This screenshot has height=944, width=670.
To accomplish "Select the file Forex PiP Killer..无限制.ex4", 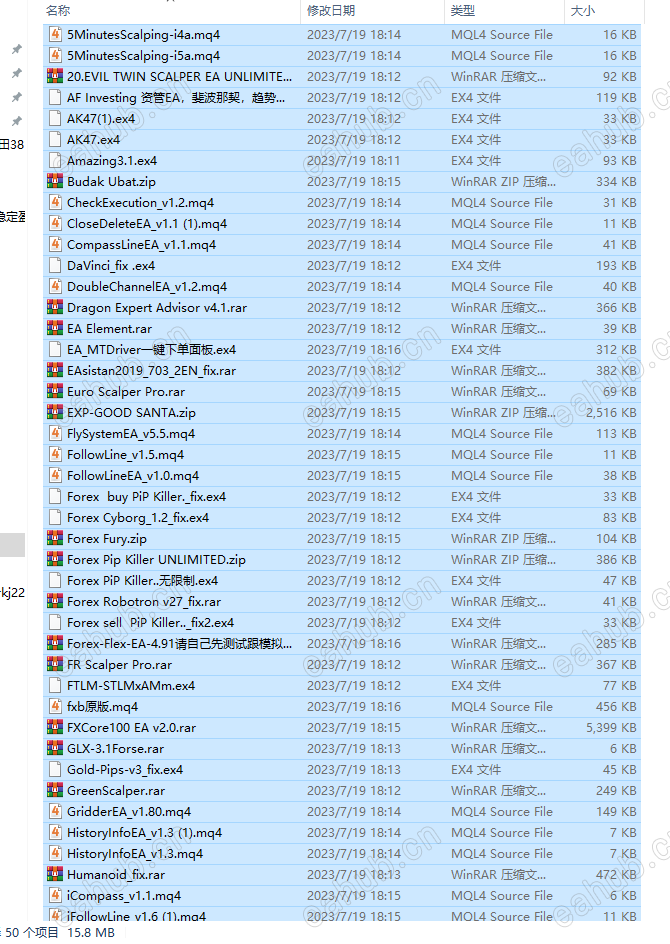I will click(x=142, y=580).
